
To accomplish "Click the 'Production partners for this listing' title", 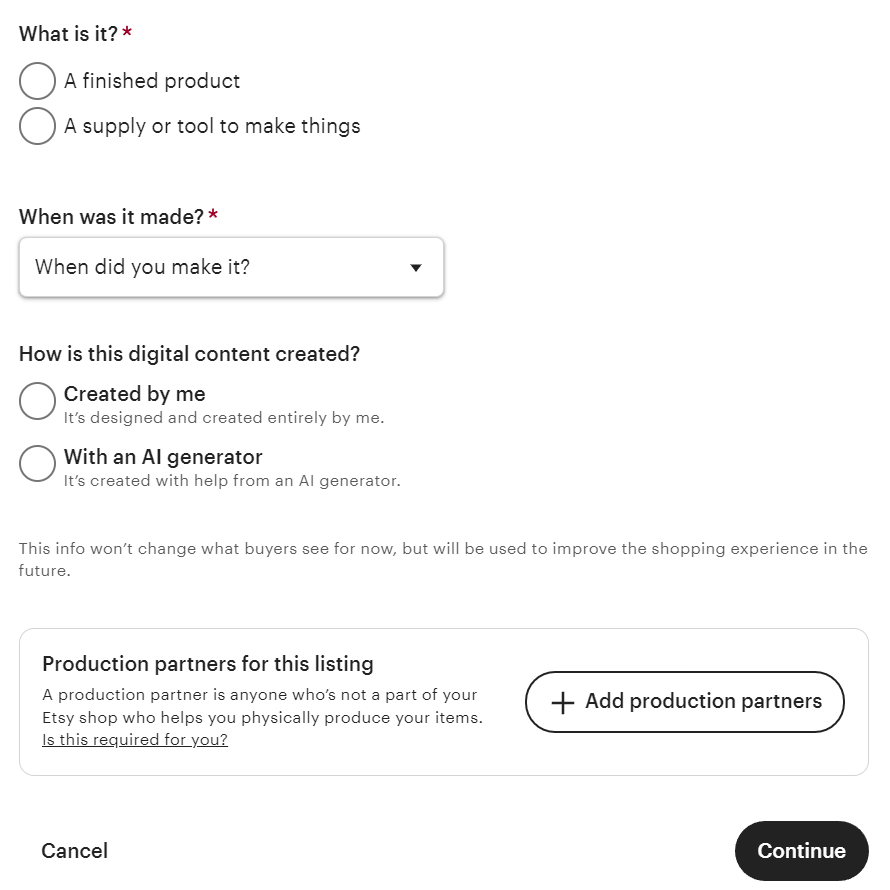I will coord(208,664).
